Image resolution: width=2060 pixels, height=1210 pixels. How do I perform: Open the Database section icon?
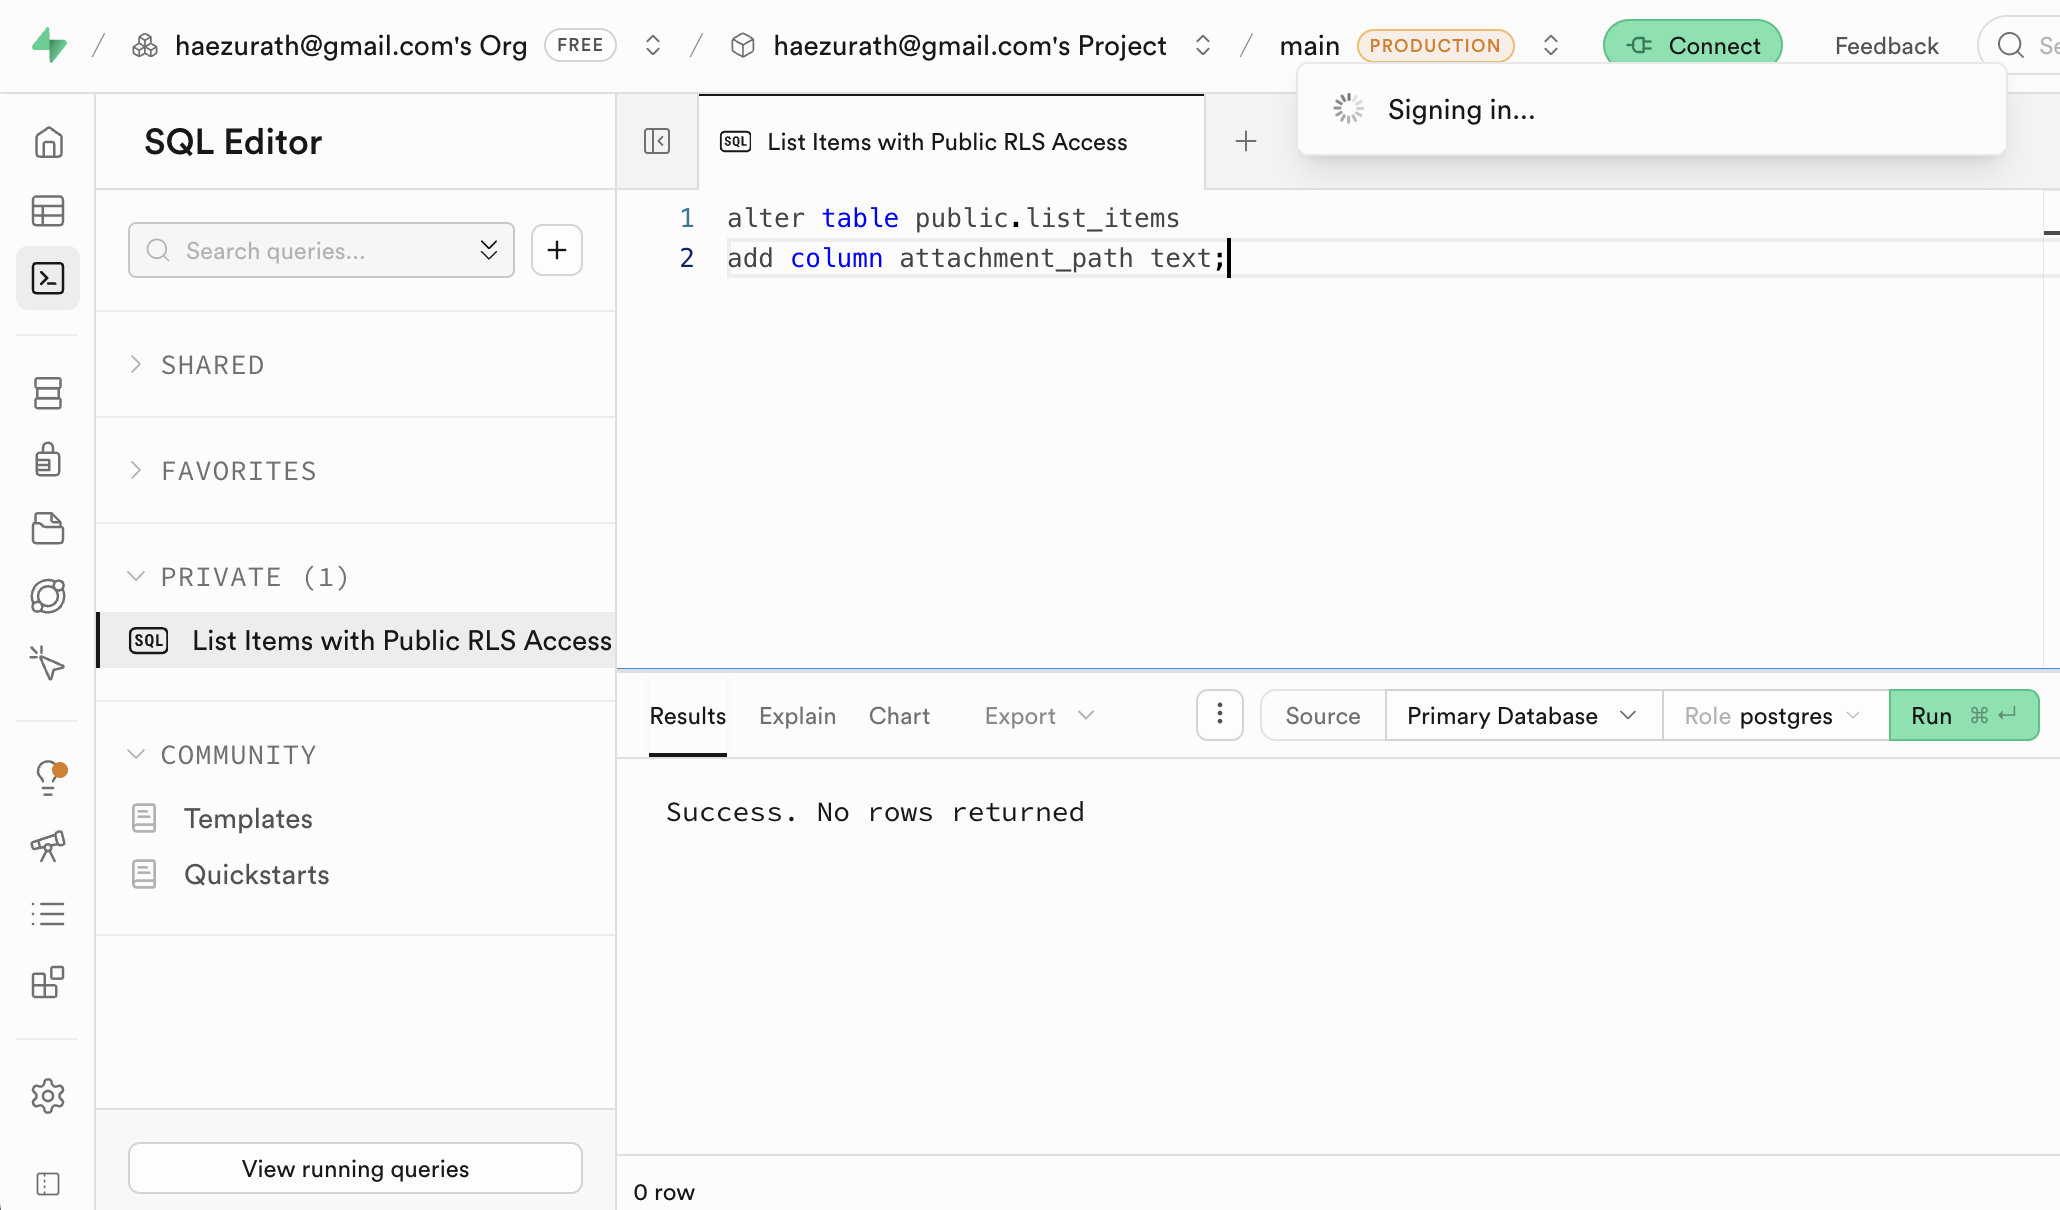pyautogui.click(x=48, y=393)
